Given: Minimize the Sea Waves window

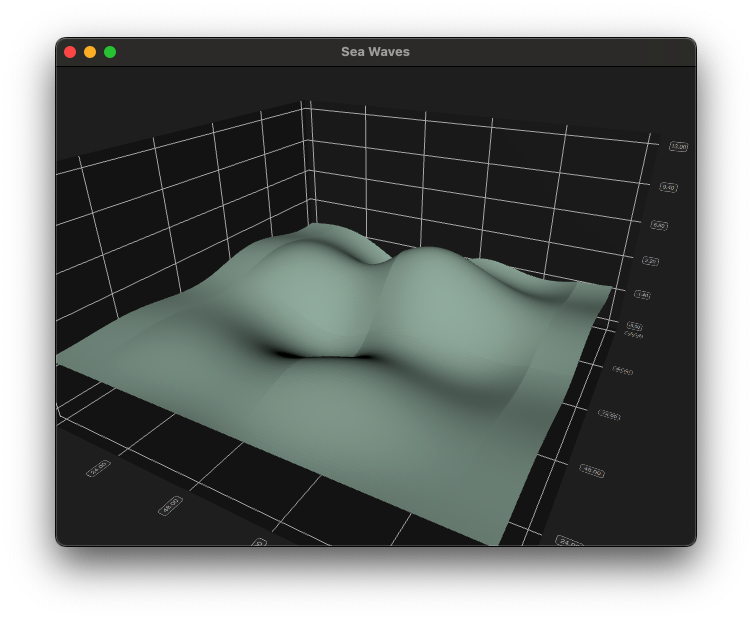Looking at the screenshot, I should point(90,52).
